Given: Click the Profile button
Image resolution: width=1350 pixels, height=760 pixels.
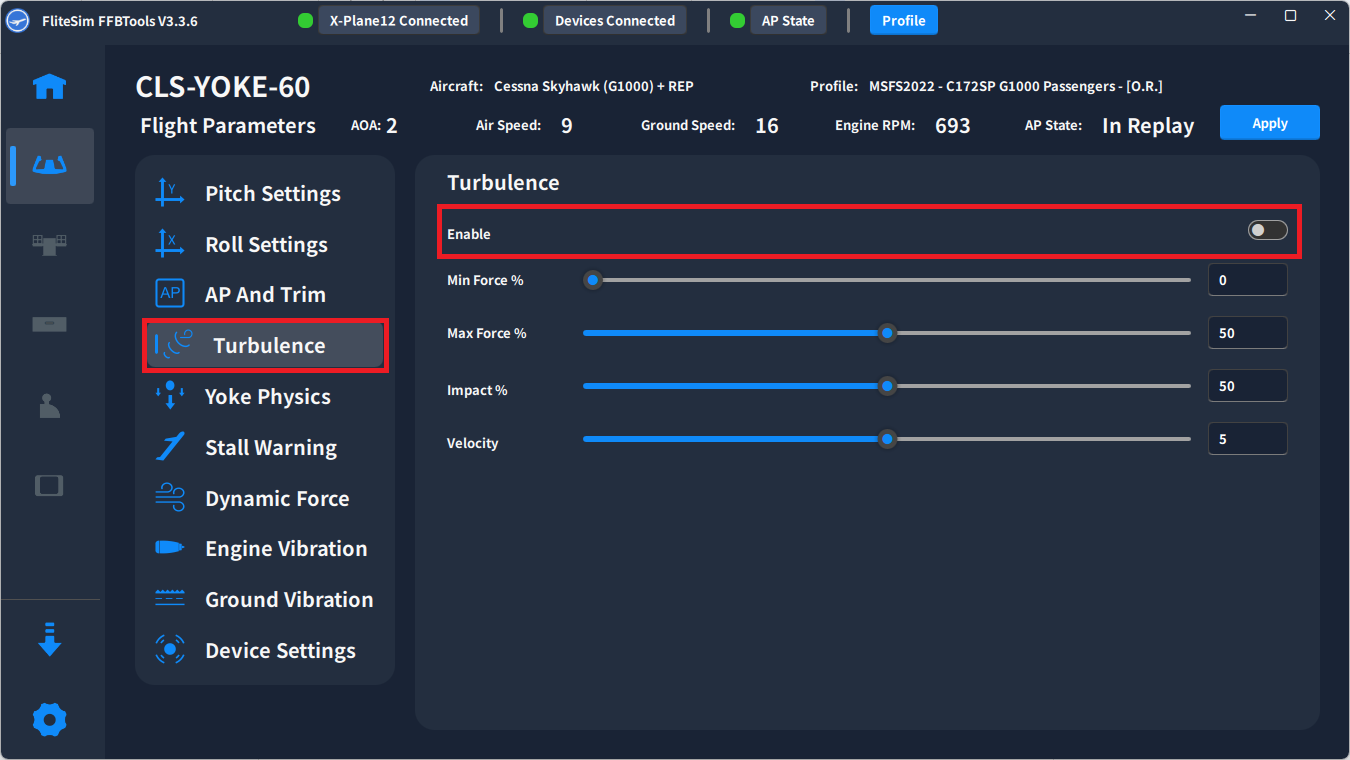Looking at the screenshot, I should click(904, 20).
